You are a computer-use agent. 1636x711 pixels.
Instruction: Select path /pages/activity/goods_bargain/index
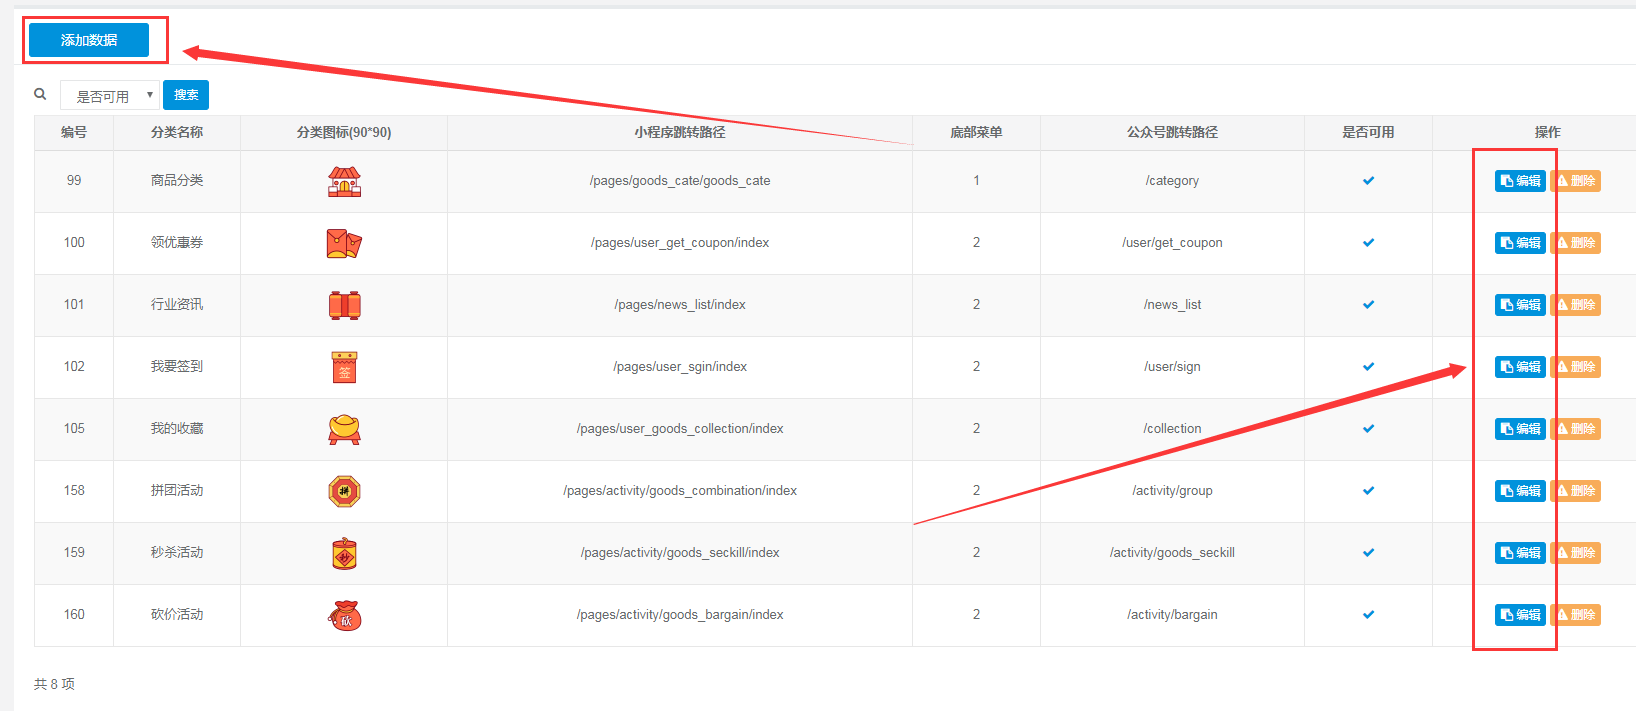click(680, 615)
